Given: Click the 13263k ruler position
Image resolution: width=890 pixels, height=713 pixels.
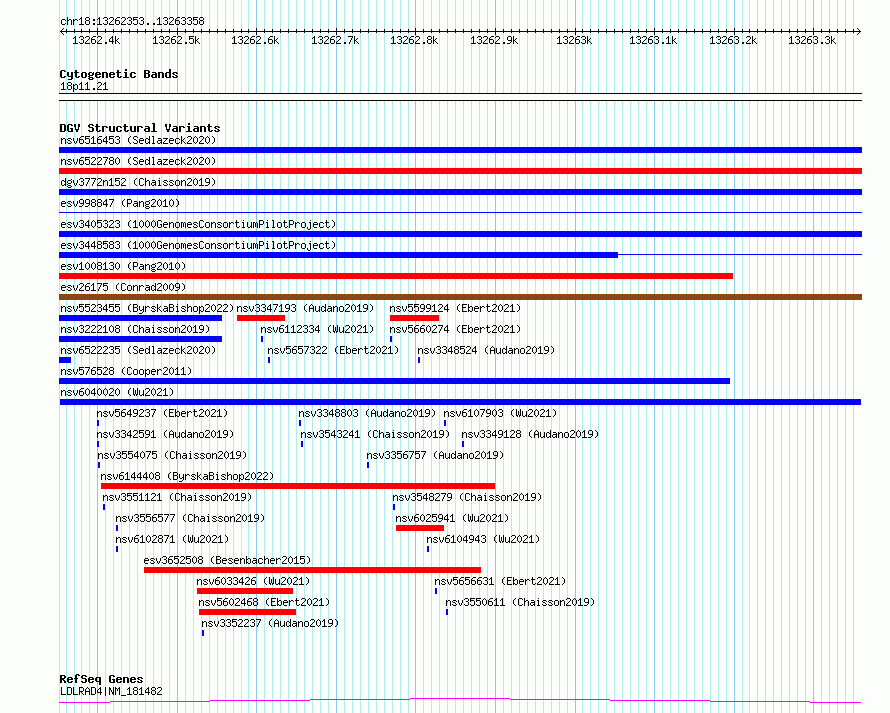Looking at the screenshot, I should coord(574,41).
